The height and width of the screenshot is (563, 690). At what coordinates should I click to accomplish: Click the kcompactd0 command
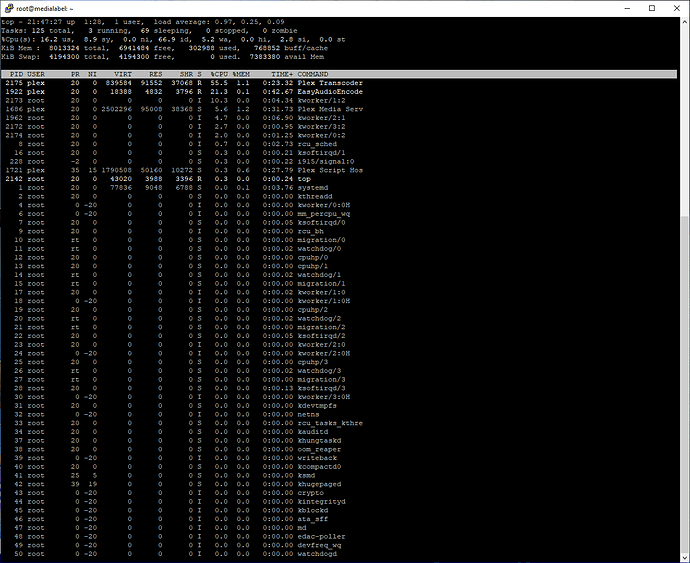pyautogui.click(x=319, y=467)
